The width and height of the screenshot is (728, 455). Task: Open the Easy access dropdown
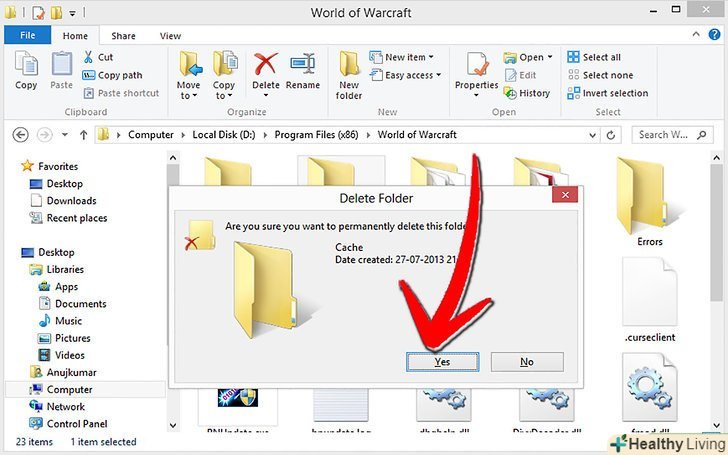[x=405, y=75]
